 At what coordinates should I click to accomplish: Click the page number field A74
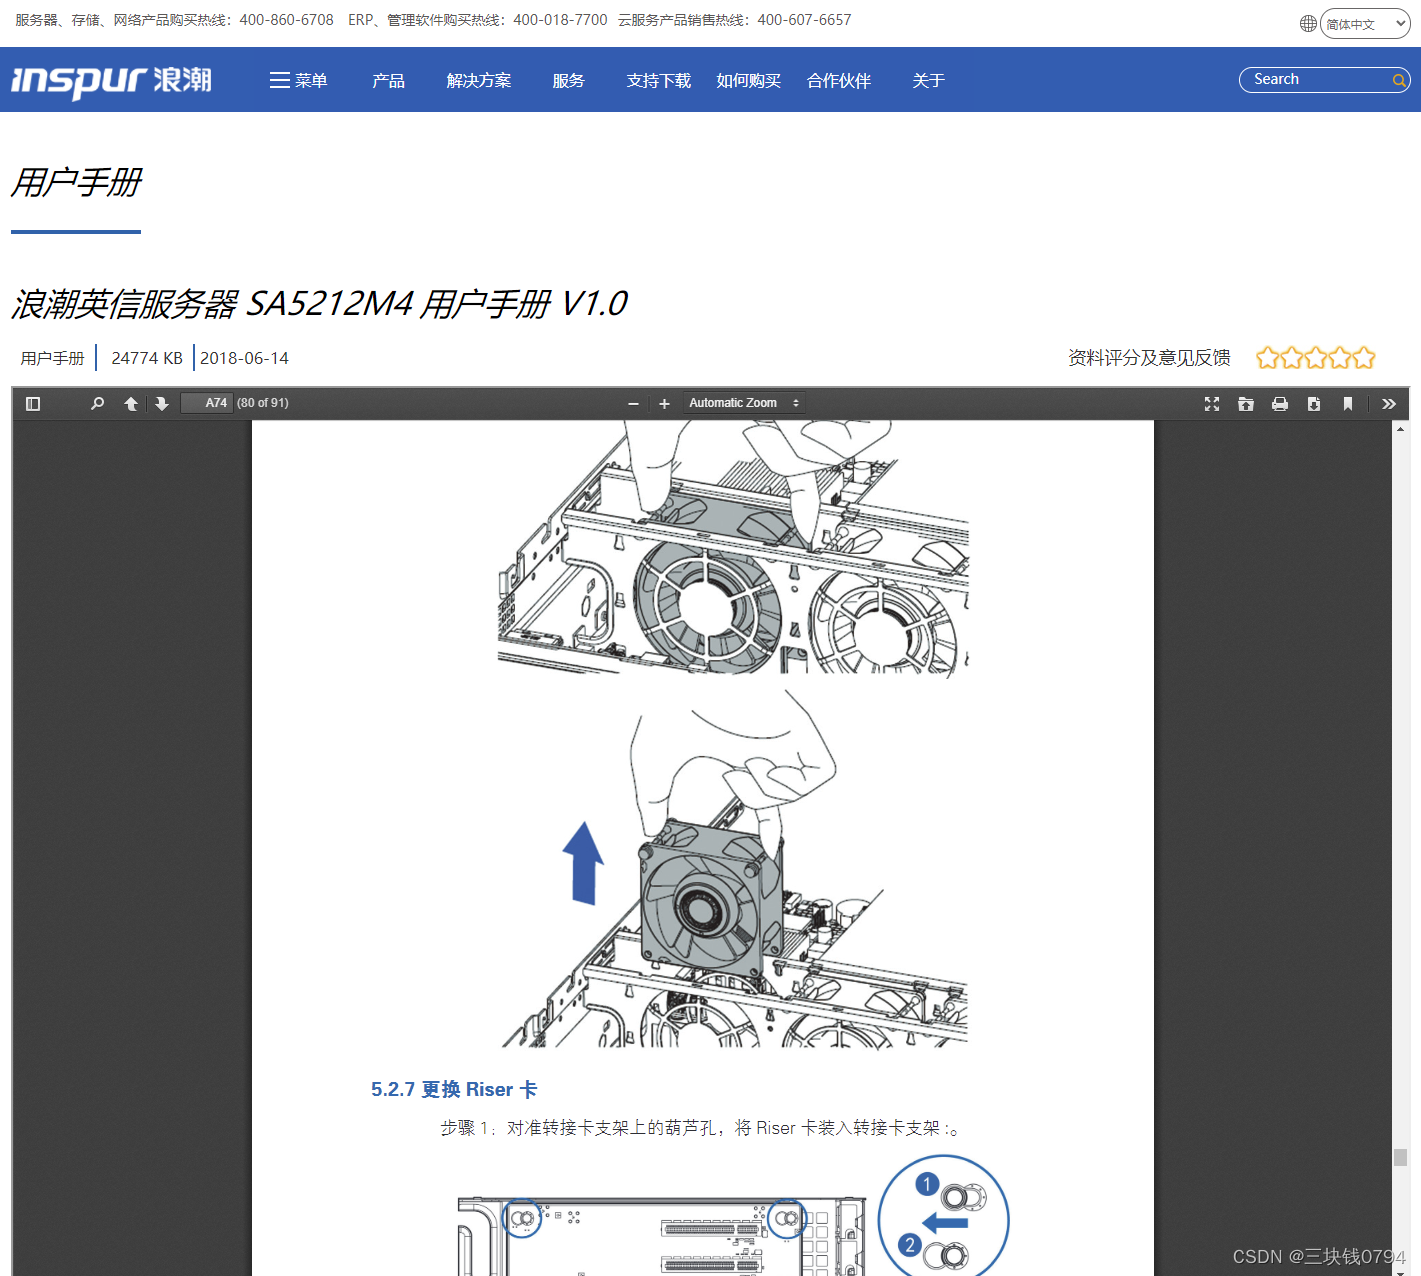point(207,403)
